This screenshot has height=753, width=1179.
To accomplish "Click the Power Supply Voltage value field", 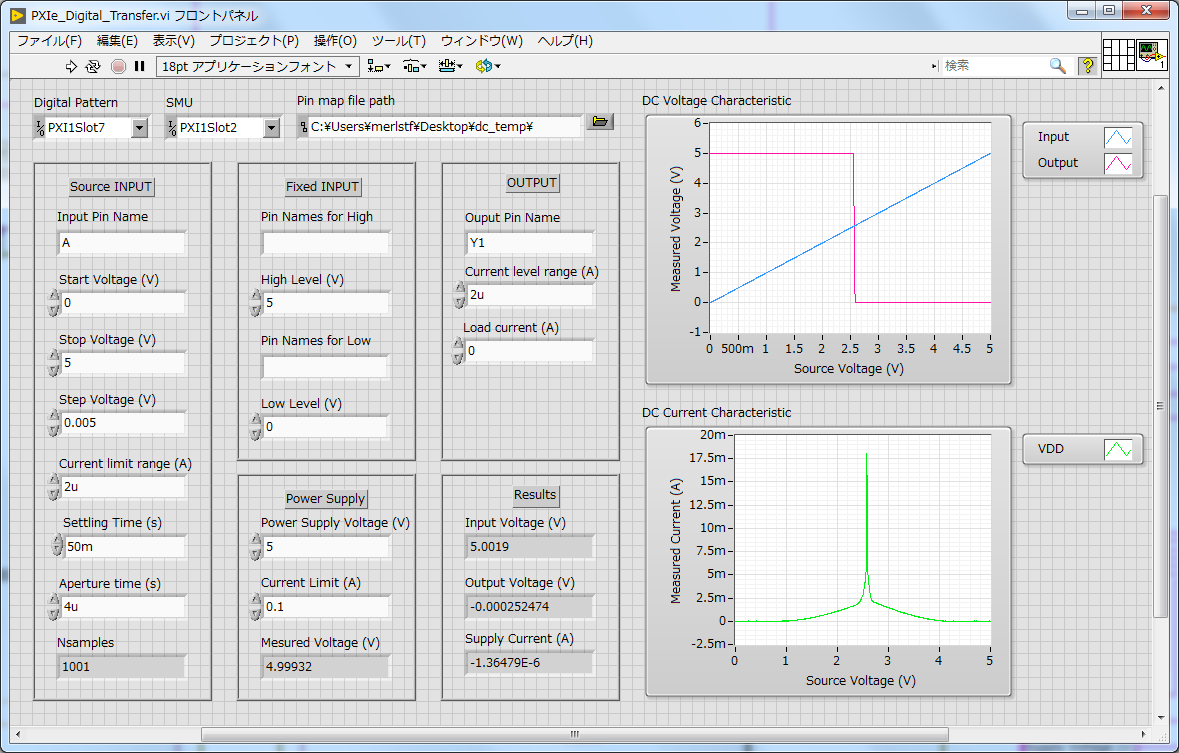I will [326, 546].
